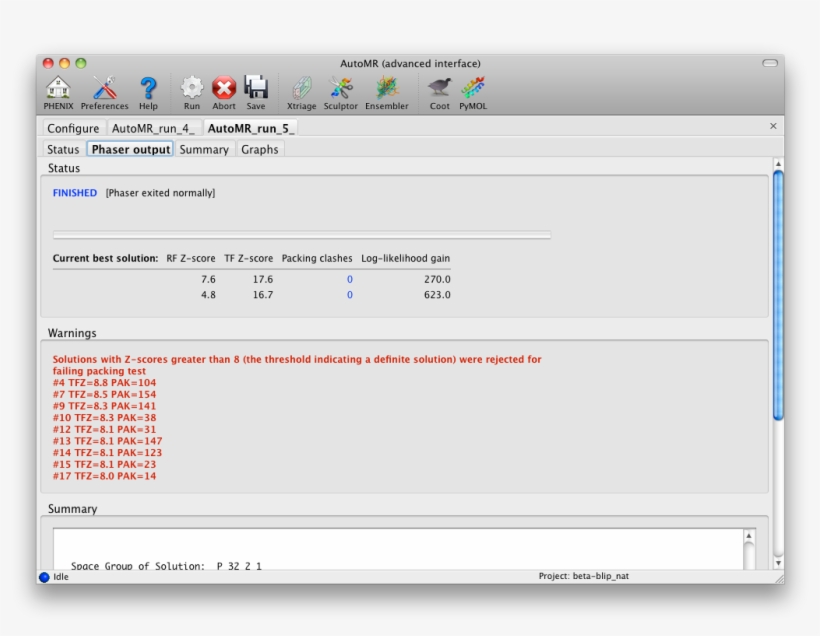Abort the current run
This screenshot has height=636, width=820.
pos(223,87)
